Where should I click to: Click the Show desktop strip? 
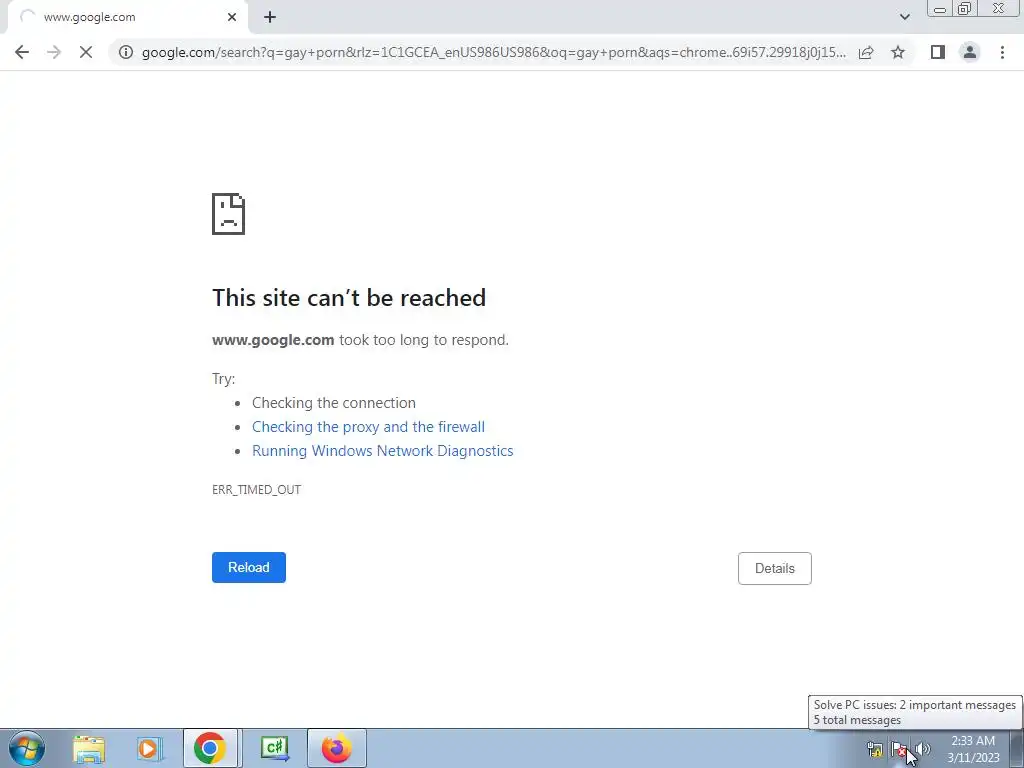[1017, 748]
